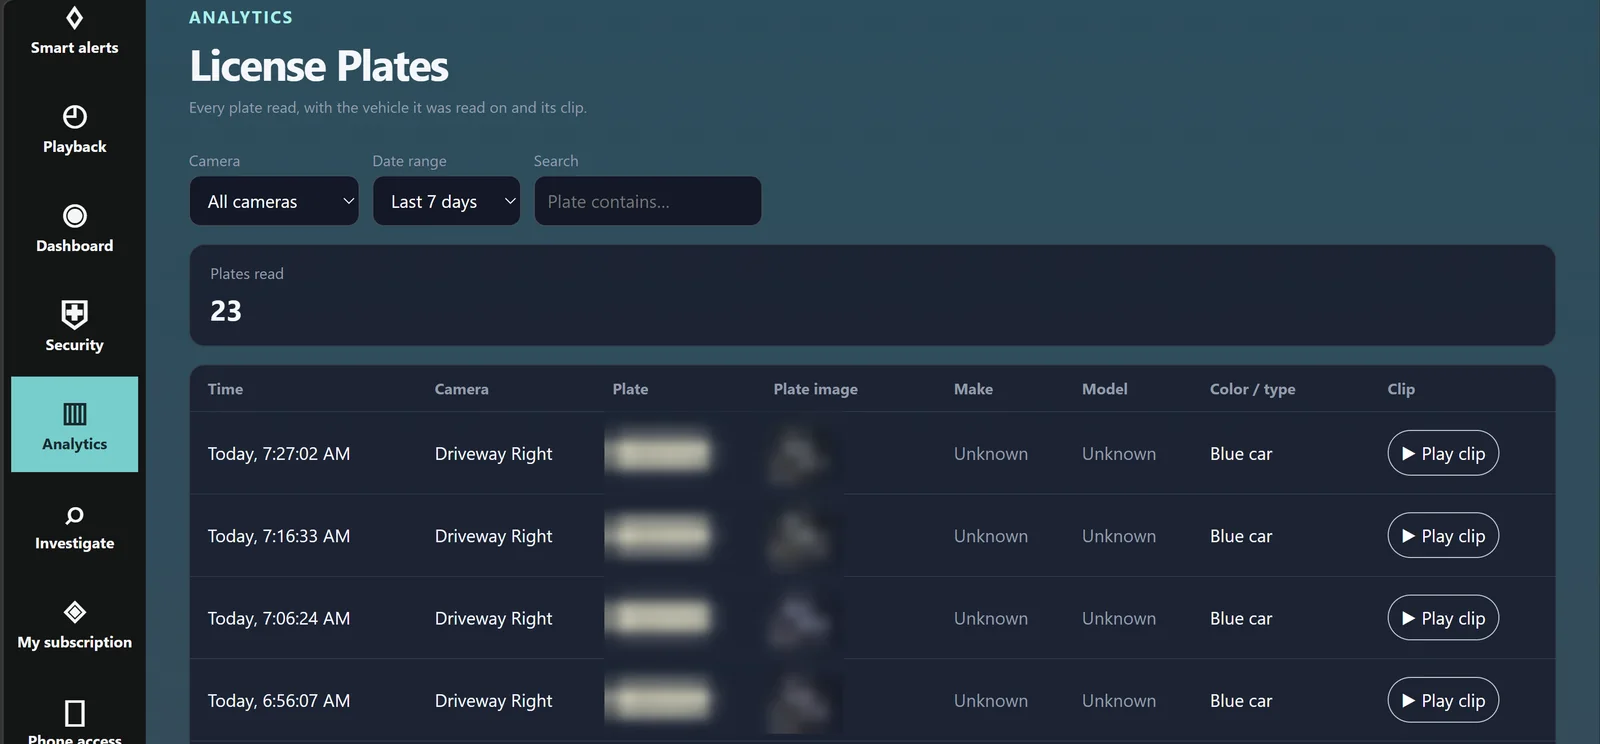Play clip for 6:56:07 AM row
Image resolution: width=1600 pixels, height=744 pixels.
pos(1443,701)
